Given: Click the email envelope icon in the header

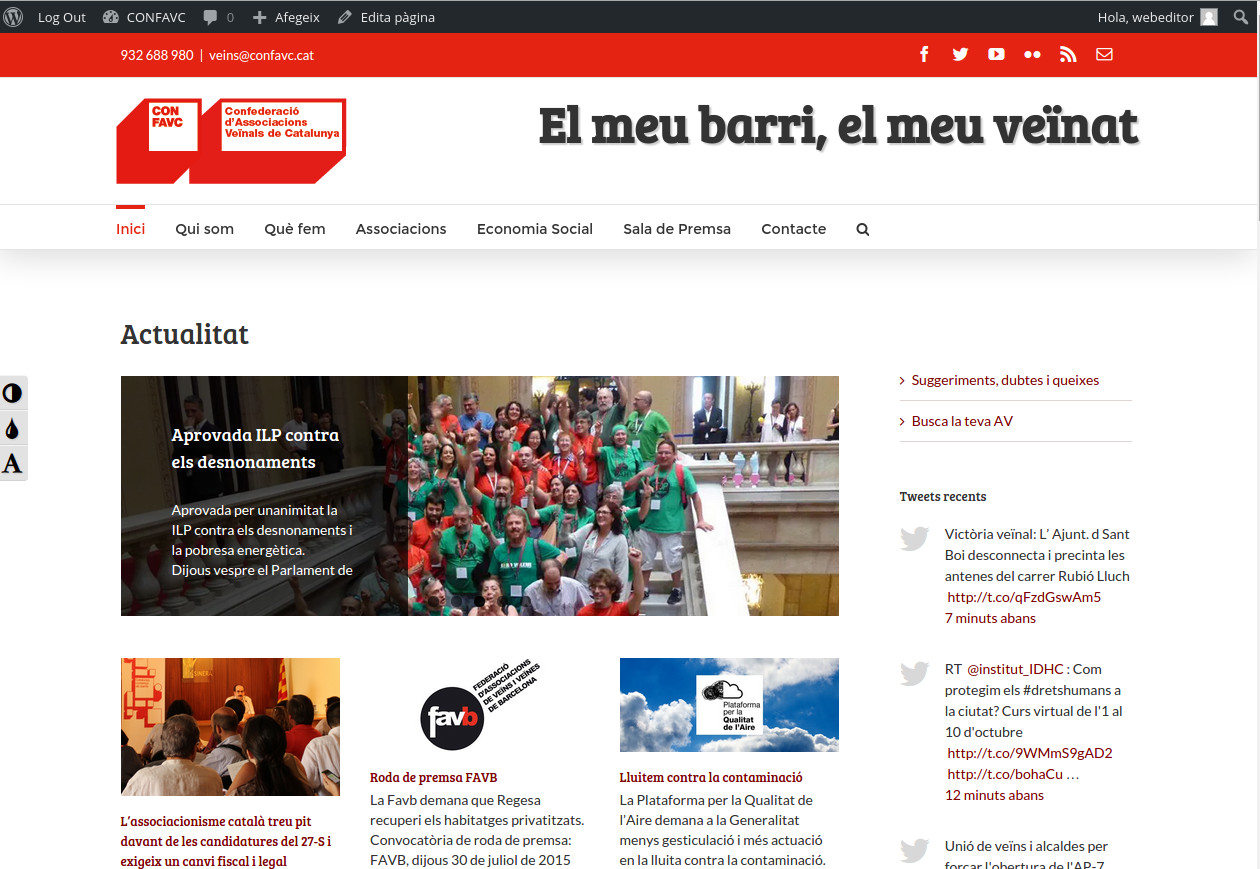Looking at the screenshot, I should (1104, 55).
